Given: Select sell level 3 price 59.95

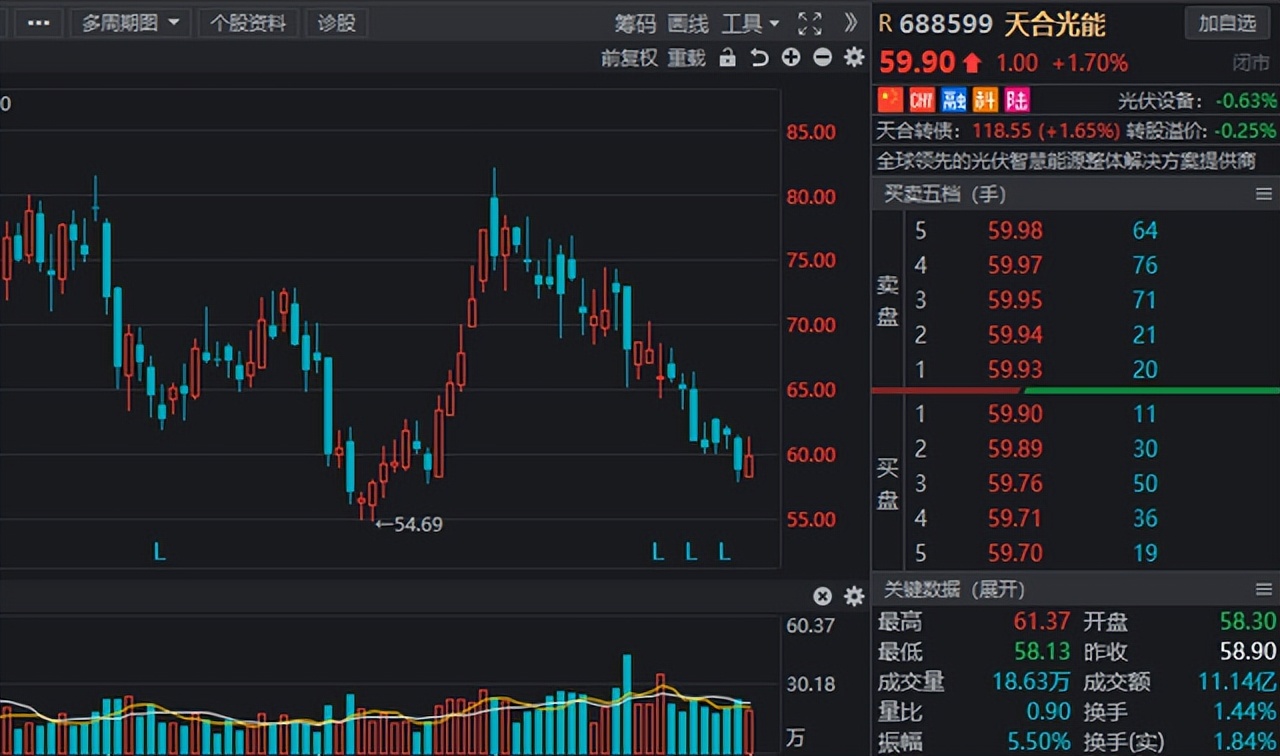Looking at the screenshot, I should coord(1015,300).
